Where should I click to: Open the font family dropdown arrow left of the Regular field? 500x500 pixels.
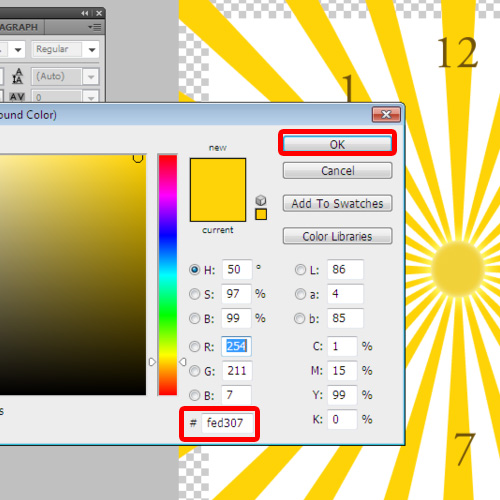pyautogui.click(x=18, y=50)
